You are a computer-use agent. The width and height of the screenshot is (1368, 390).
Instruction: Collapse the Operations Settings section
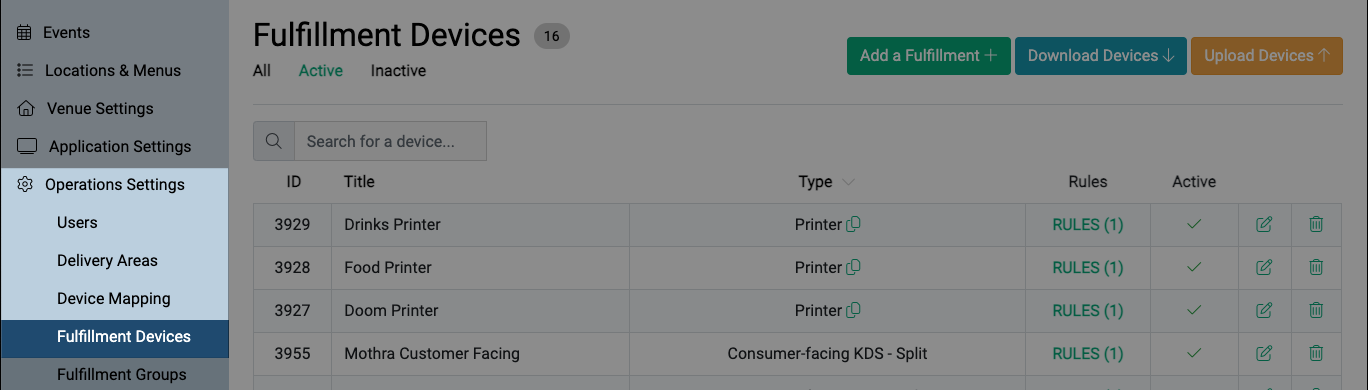point(114,185)
